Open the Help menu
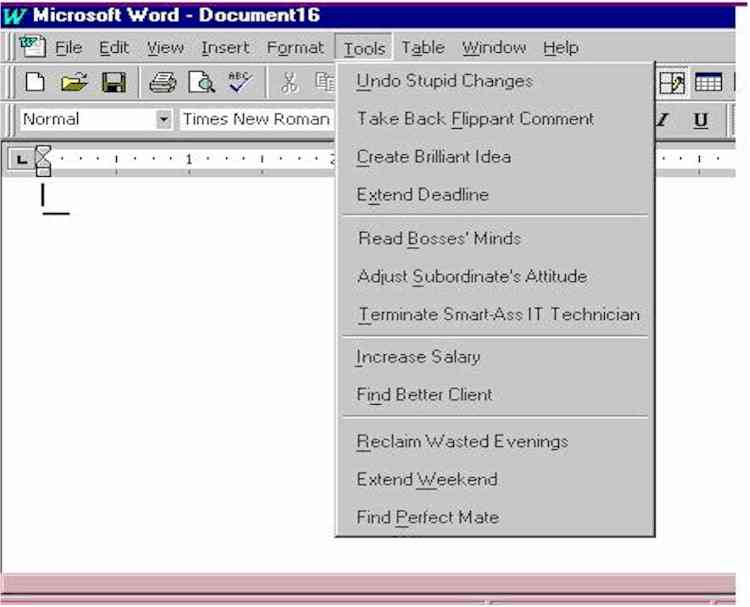The height and width of the screenshot is (607, 750). 561,48
